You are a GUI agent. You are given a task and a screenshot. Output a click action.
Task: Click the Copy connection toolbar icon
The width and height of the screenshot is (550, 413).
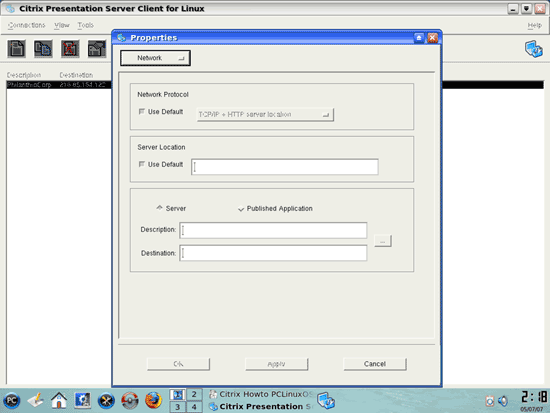43,48
